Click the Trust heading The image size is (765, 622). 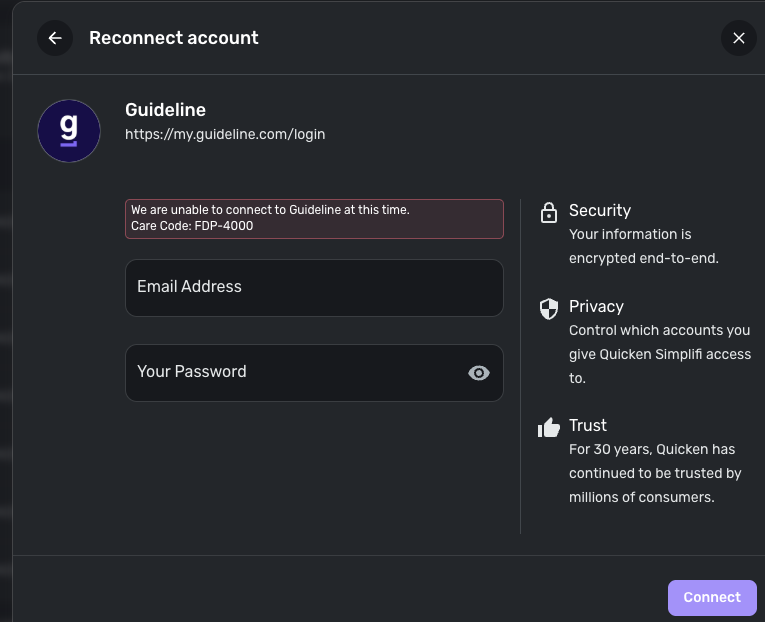coord(588,425)
